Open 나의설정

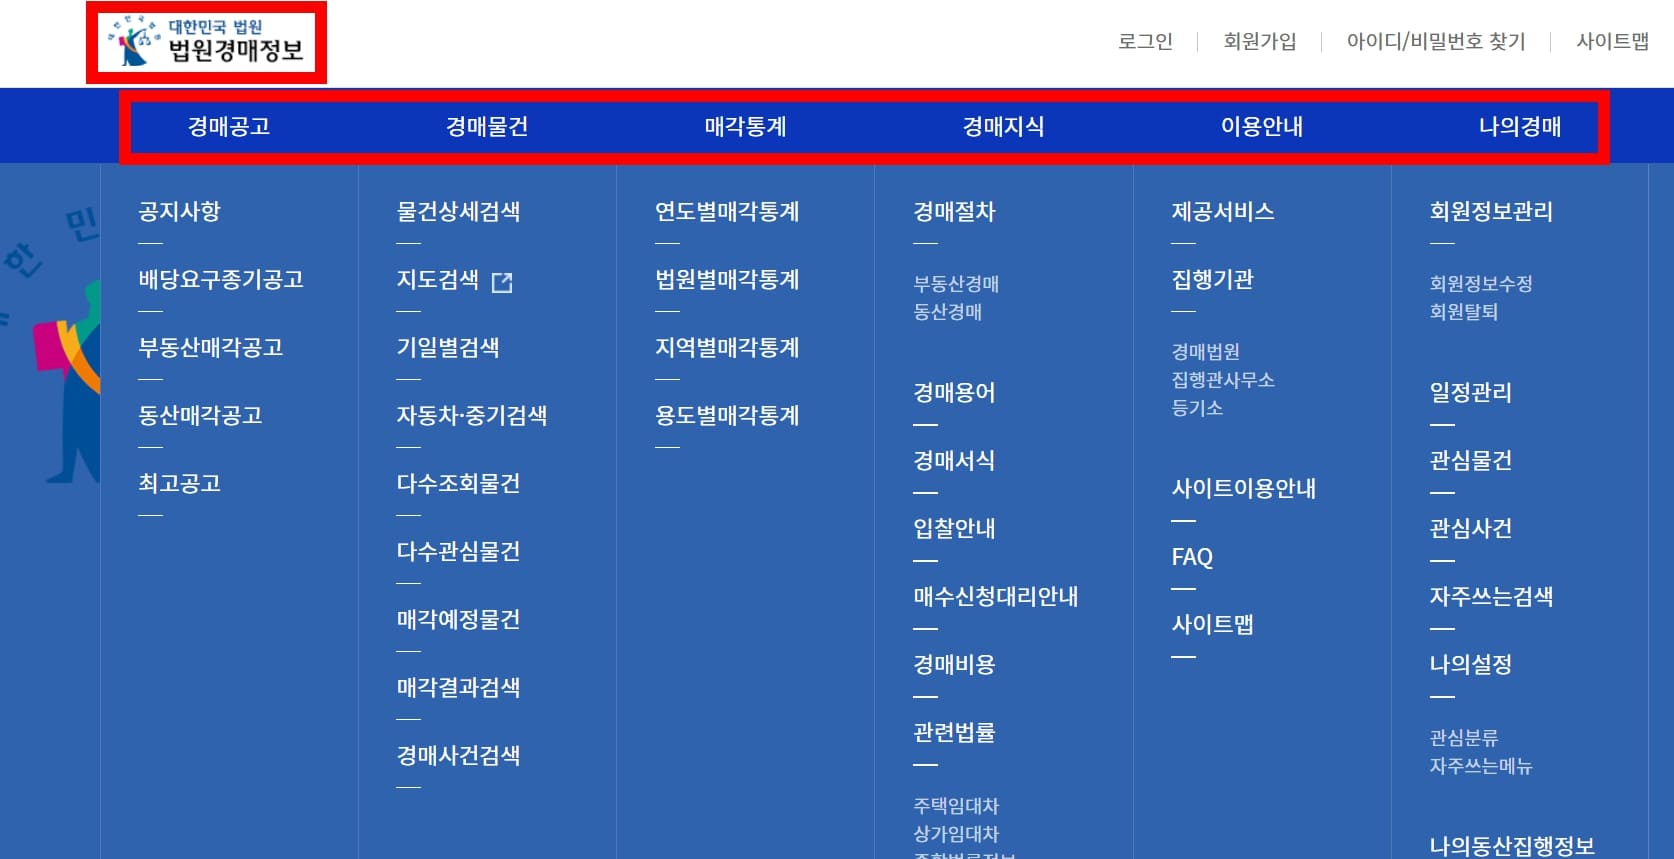point(1470,664)
